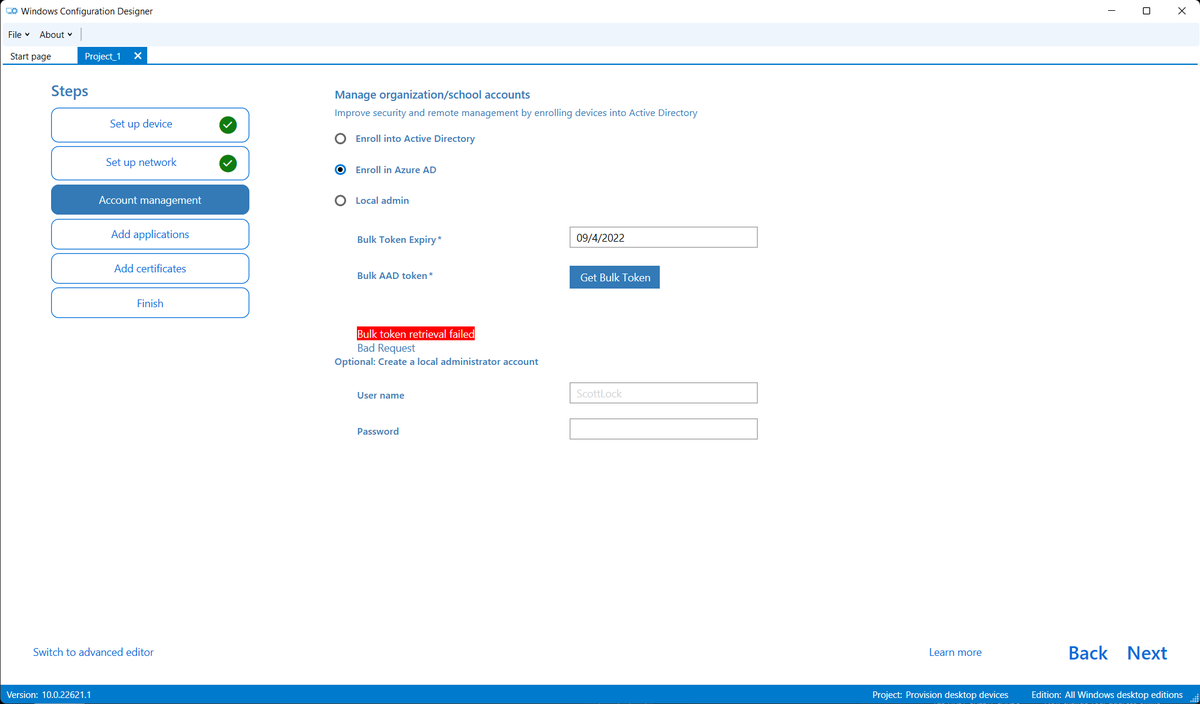Click the Bulk AAD token label
This screenshot has height=704, width=1200.
point(395,276)
